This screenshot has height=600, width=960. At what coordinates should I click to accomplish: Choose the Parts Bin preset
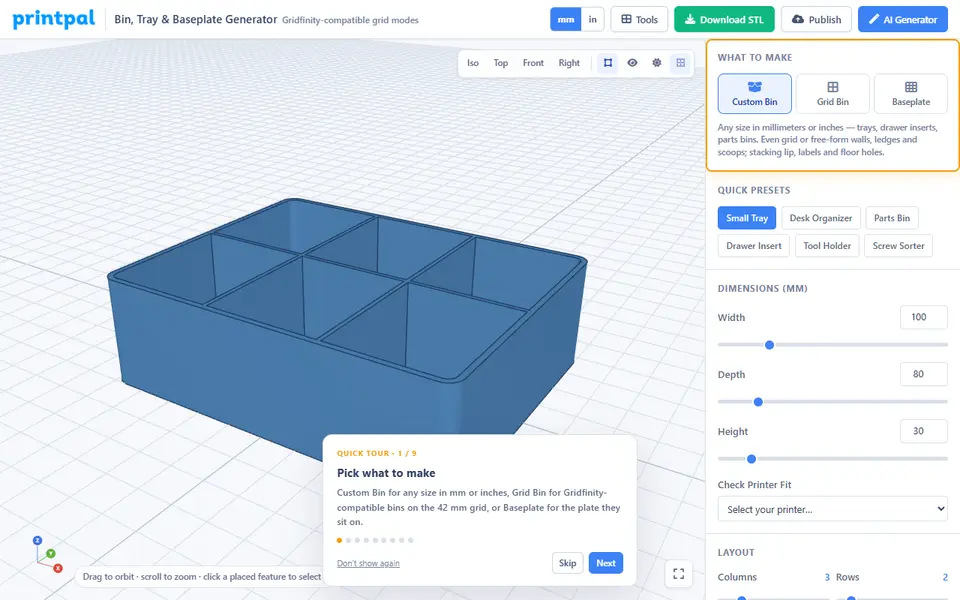(x=891, y=218)
